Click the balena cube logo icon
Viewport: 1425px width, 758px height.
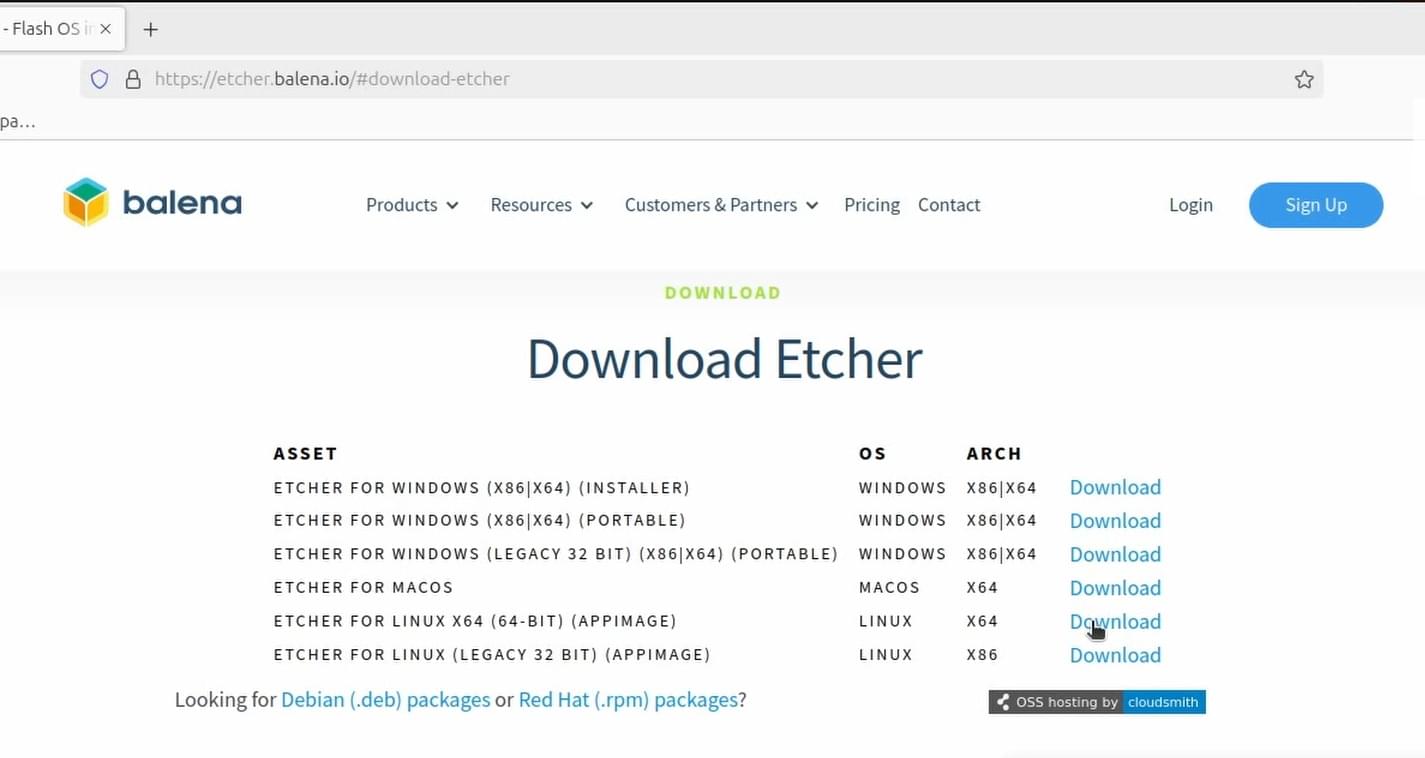[x=85, y=203]
